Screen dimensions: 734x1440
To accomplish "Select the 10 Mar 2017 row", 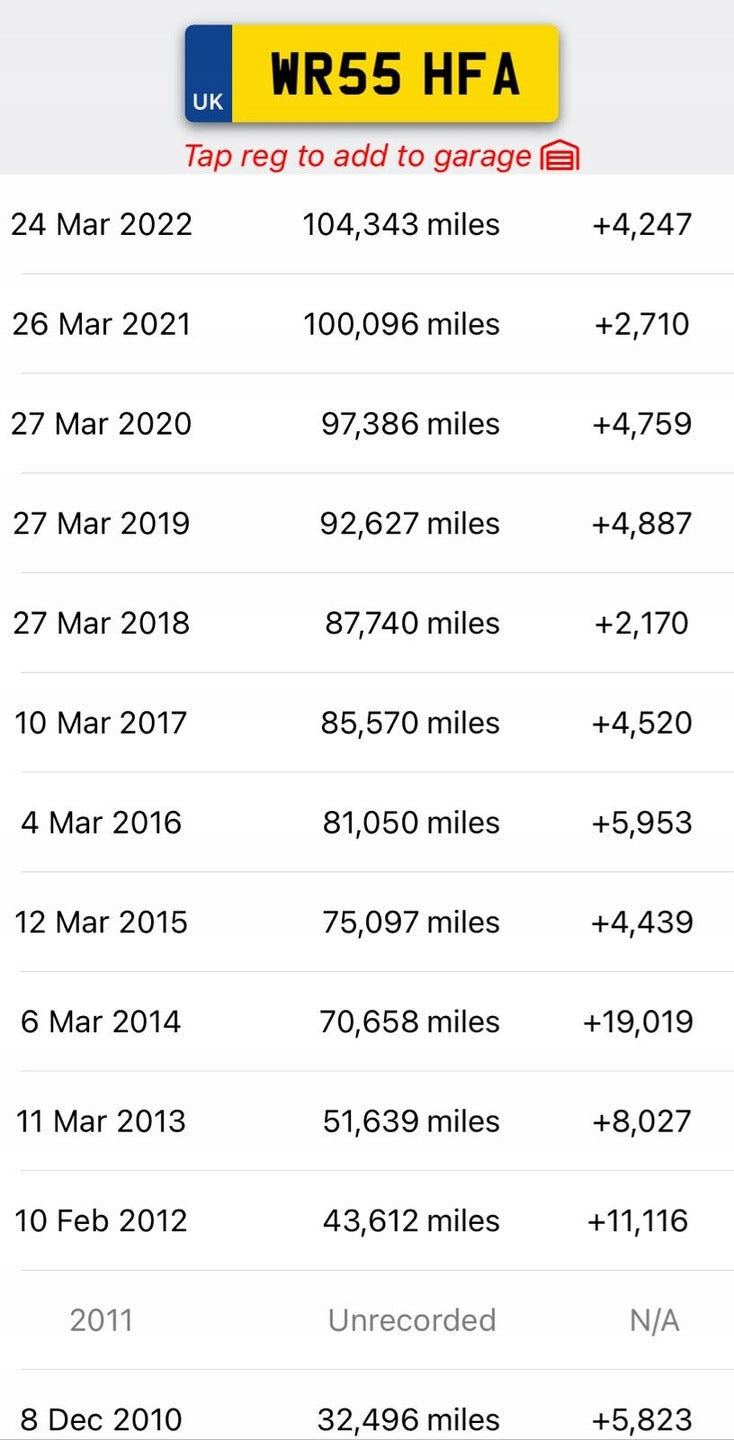I will click(x=367, y=722).
